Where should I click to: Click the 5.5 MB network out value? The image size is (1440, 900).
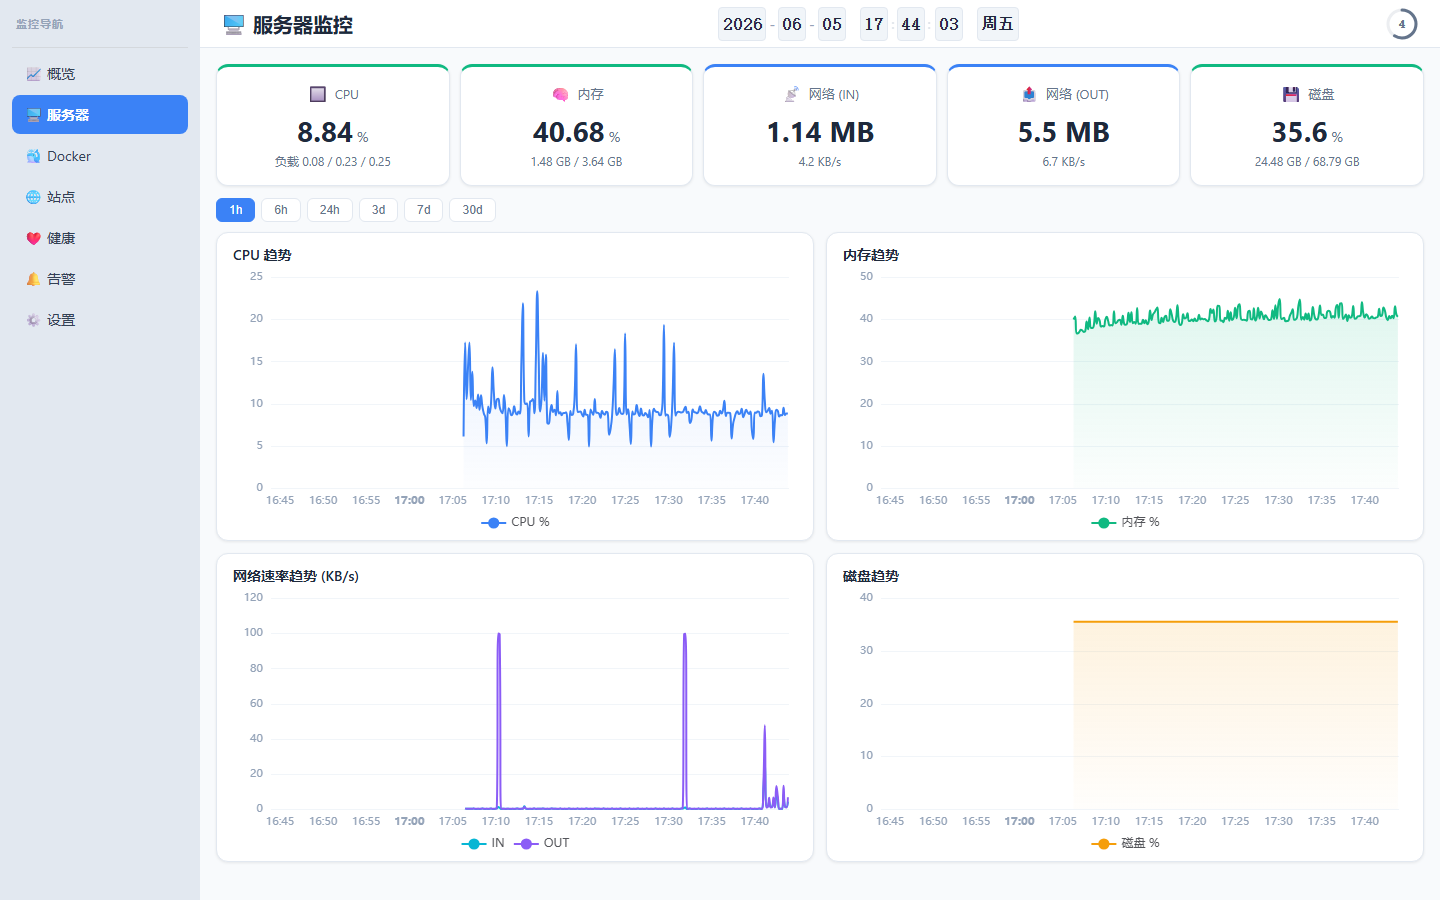[1064, 132]
